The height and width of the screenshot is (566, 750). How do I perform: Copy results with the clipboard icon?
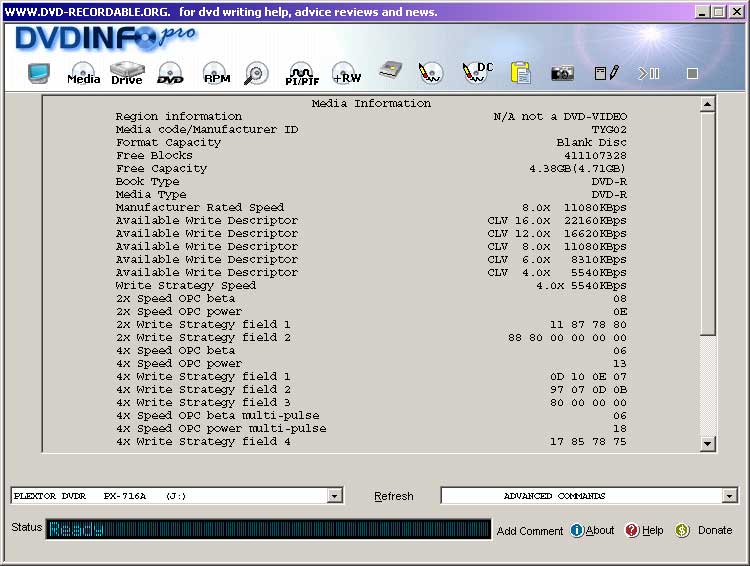click(x=520, y=73)
